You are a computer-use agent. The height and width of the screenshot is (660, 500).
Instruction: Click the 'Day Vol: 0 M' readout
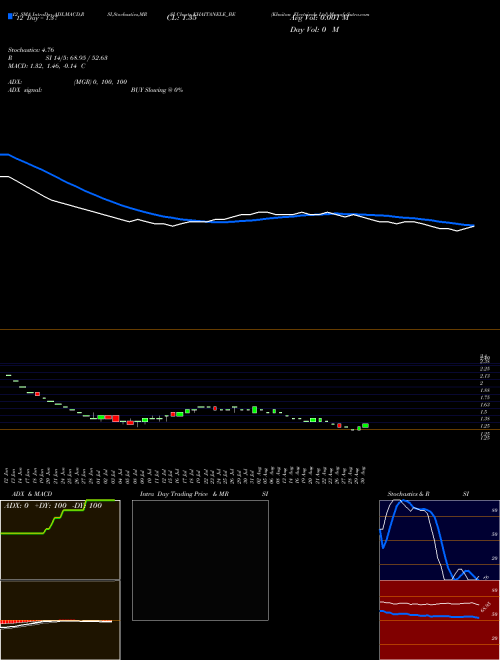[x=314, y=30]
